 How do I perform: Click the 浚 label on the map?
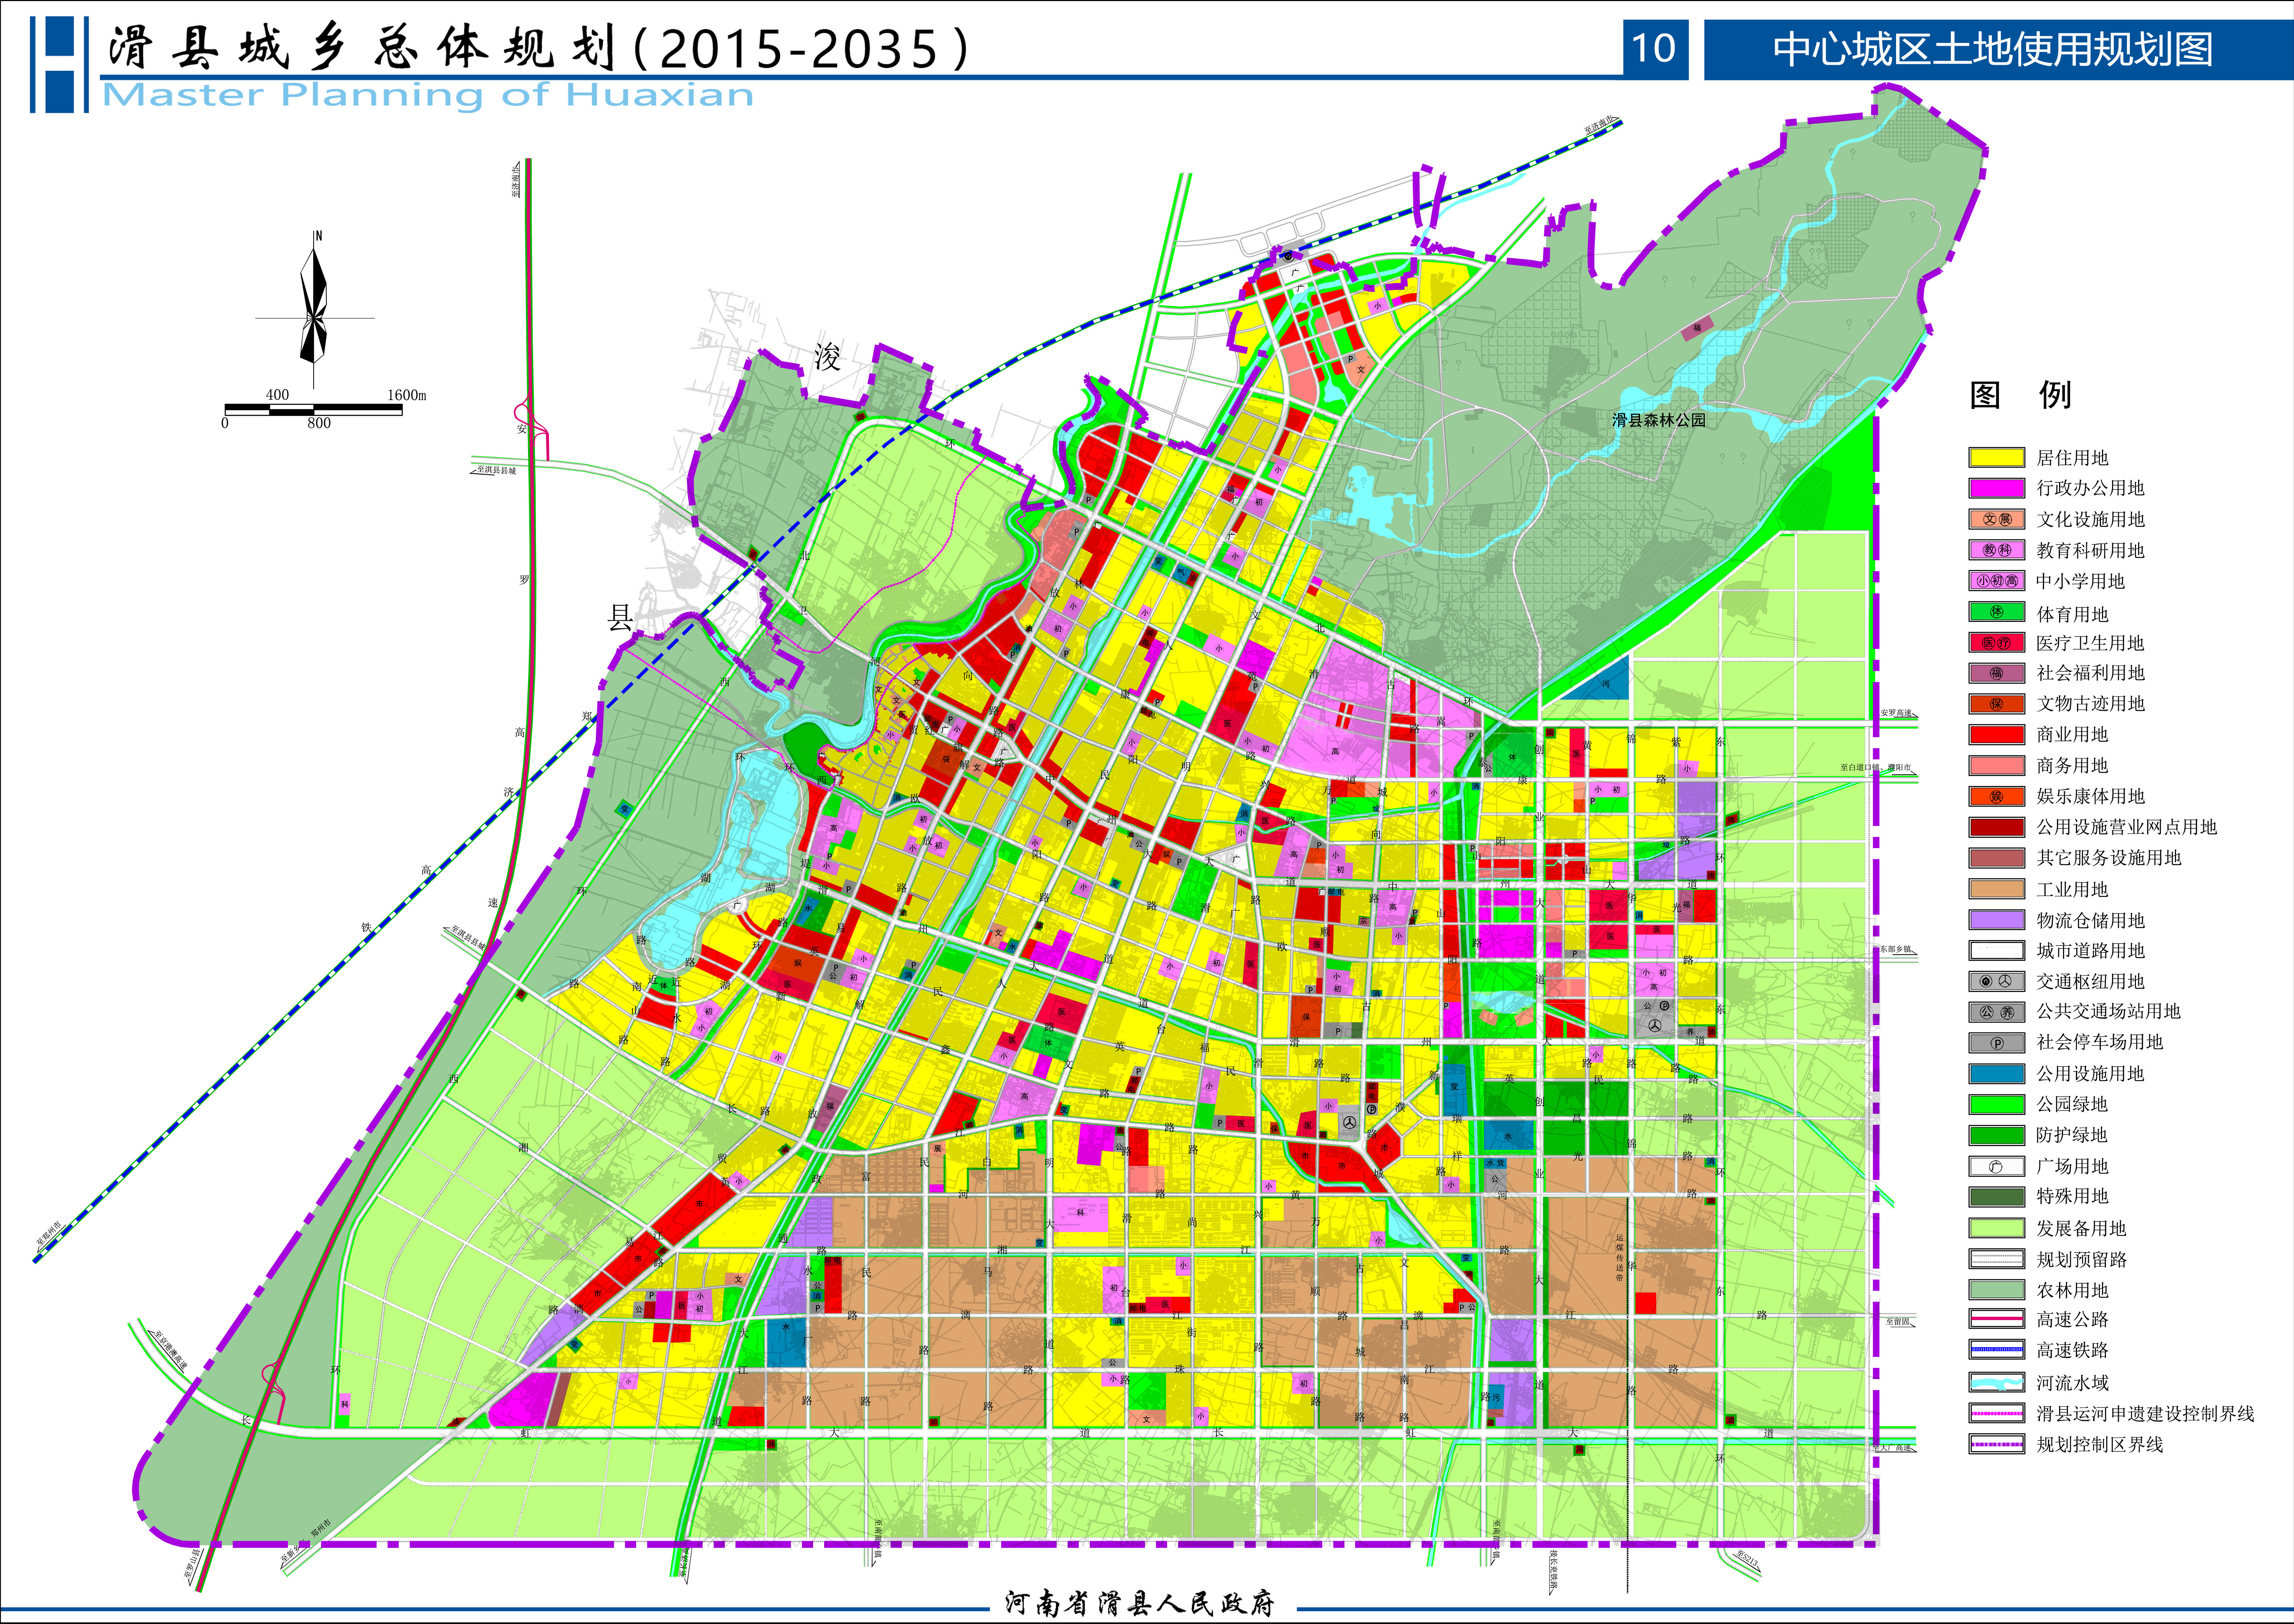click(x=827, y=357)
